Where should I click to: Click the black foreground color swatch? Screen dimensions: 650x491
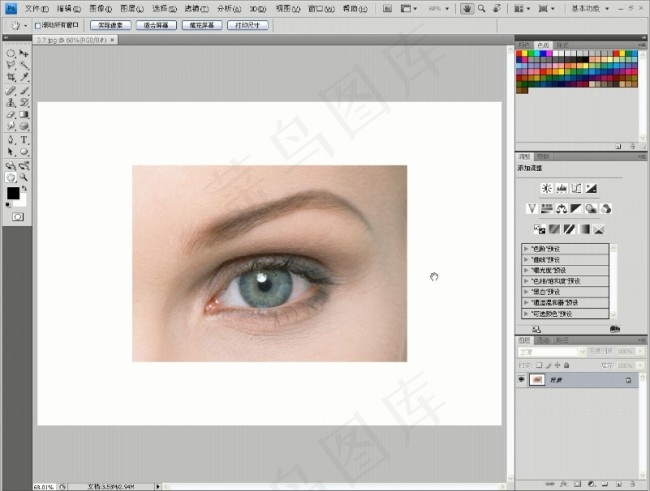(13, 193)
